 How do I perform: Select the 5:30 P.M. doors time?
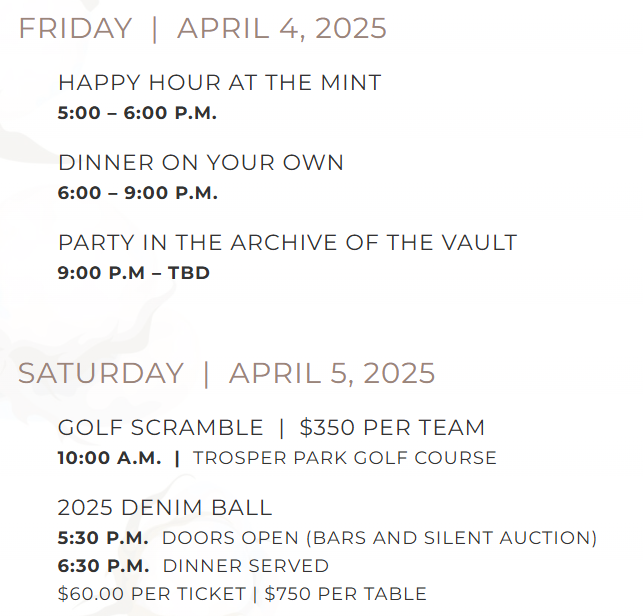pyautogui.click(x=103, y=538)
